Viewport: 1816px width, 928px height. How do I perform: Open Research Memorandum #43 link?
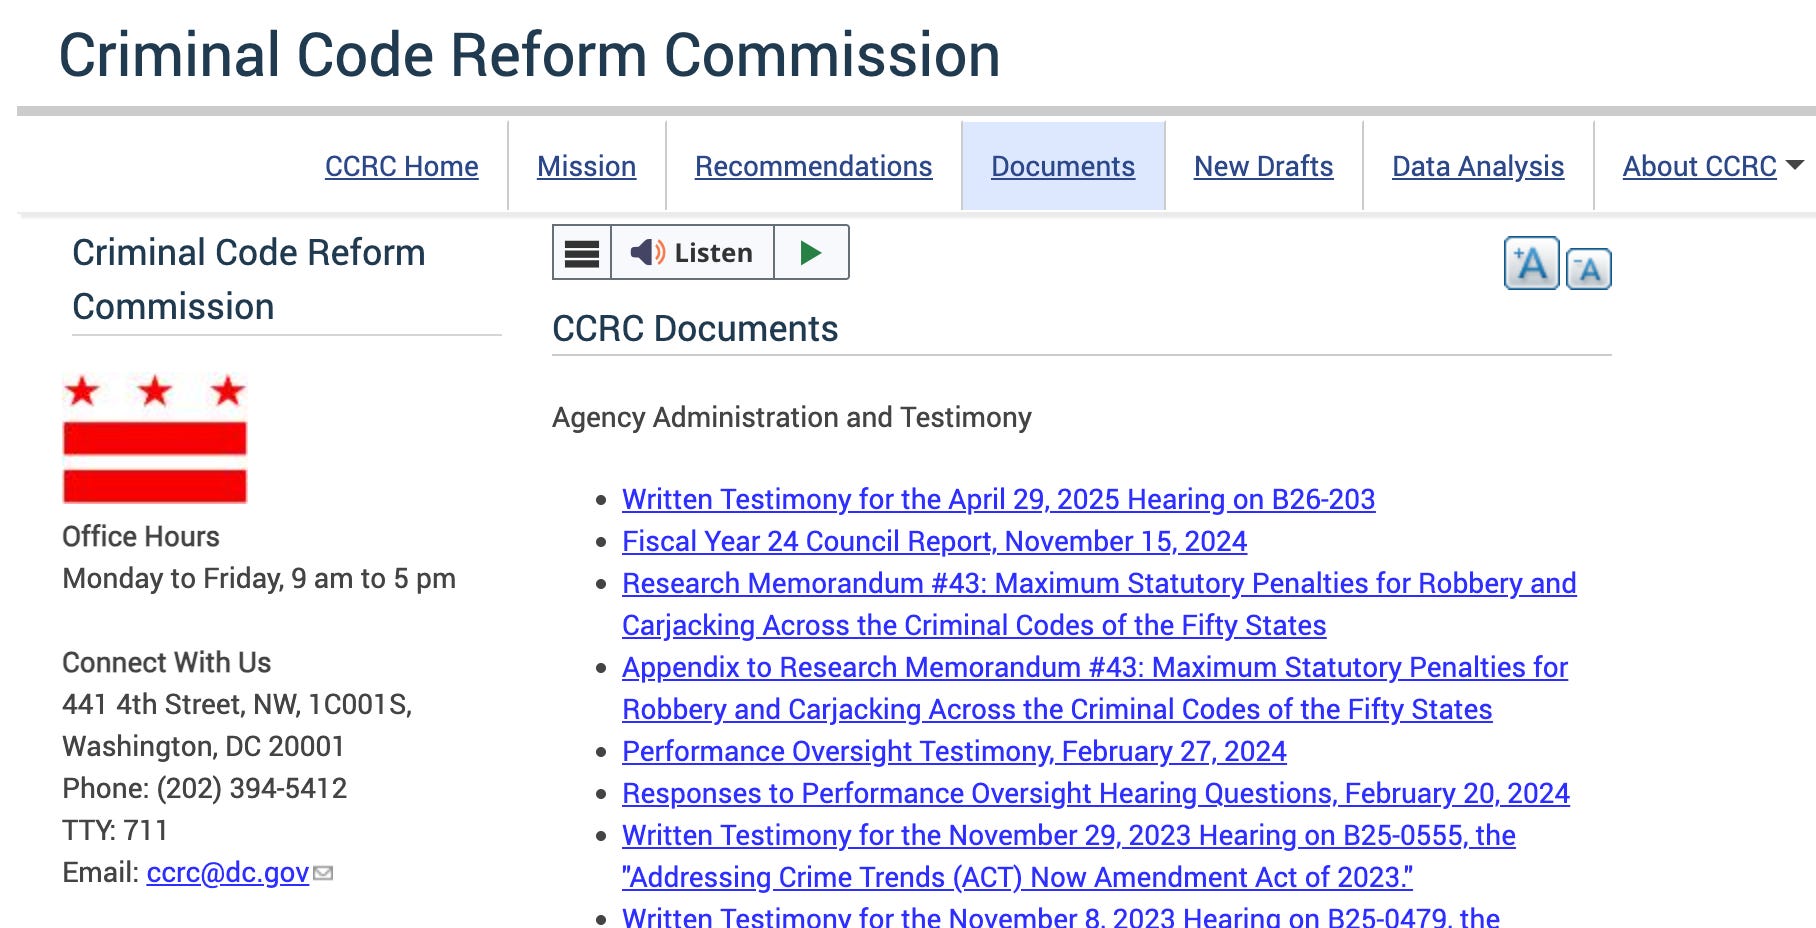1099,604
